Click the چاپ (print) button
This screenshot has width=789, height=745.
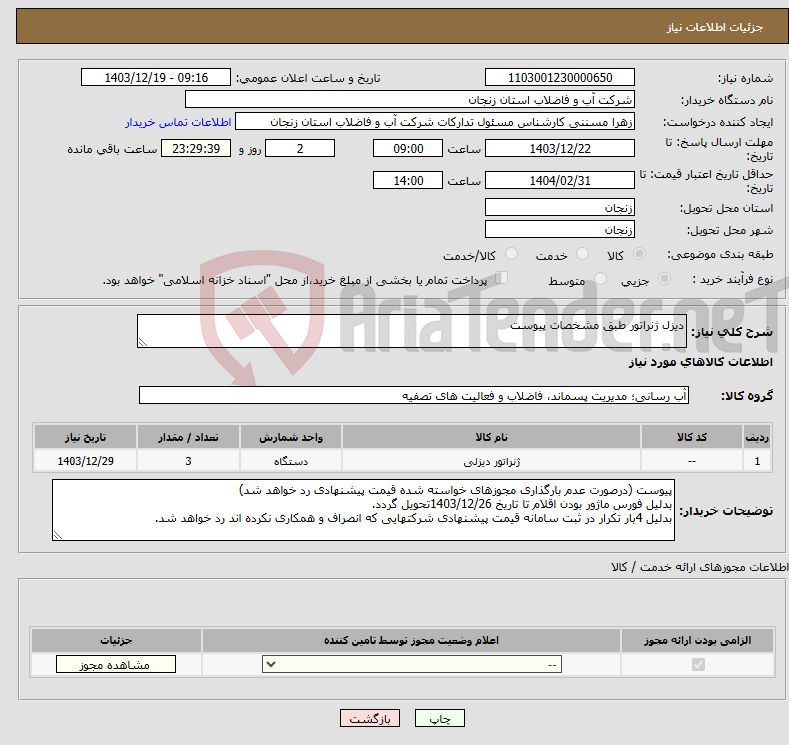point(439,718)
